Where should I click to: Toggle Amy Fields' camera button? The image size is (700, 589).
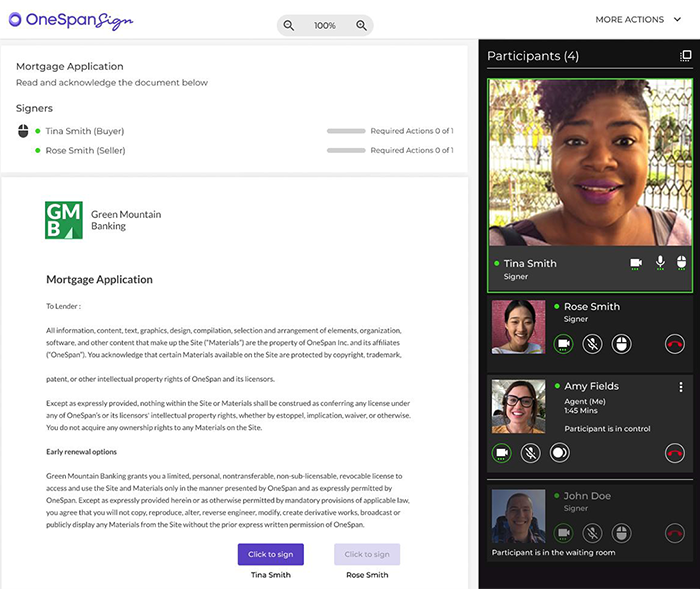coord(502,453)
